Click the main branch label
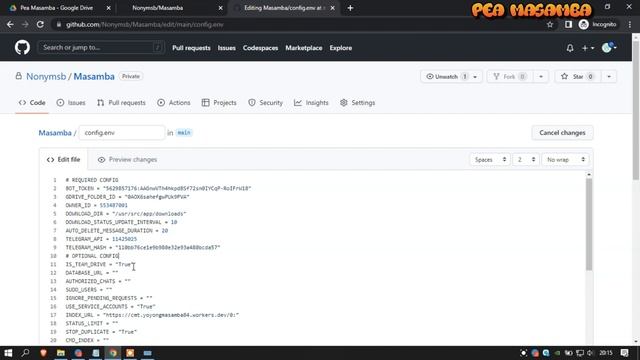The image size is (640, 360). click(x=184, y=133)
